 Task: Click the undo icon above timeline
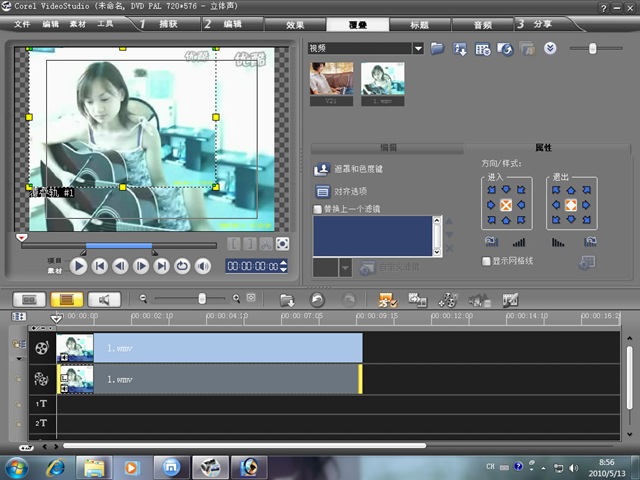tap(317, 299)
